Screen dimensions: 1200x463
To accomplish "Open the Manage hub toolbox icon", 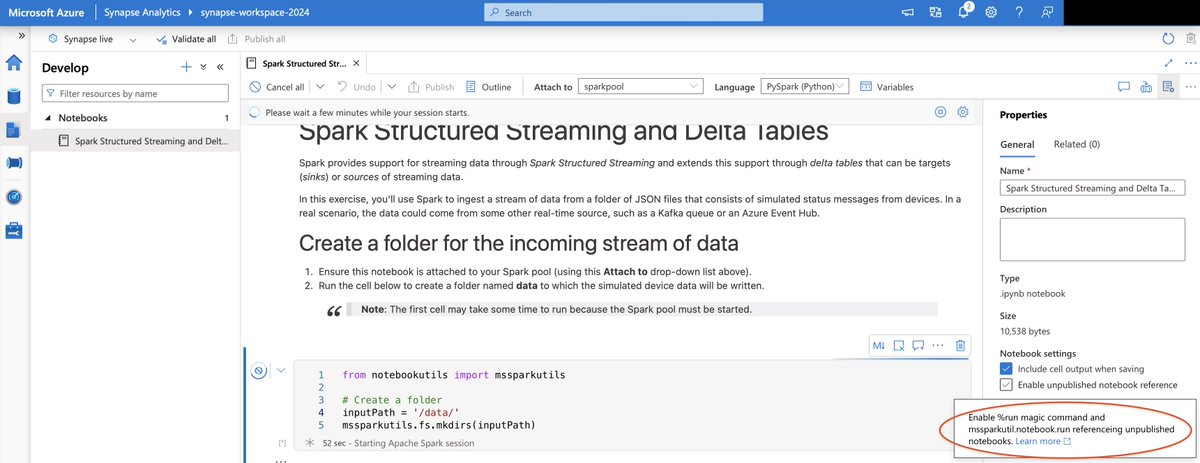I will [x=14, y=230].
